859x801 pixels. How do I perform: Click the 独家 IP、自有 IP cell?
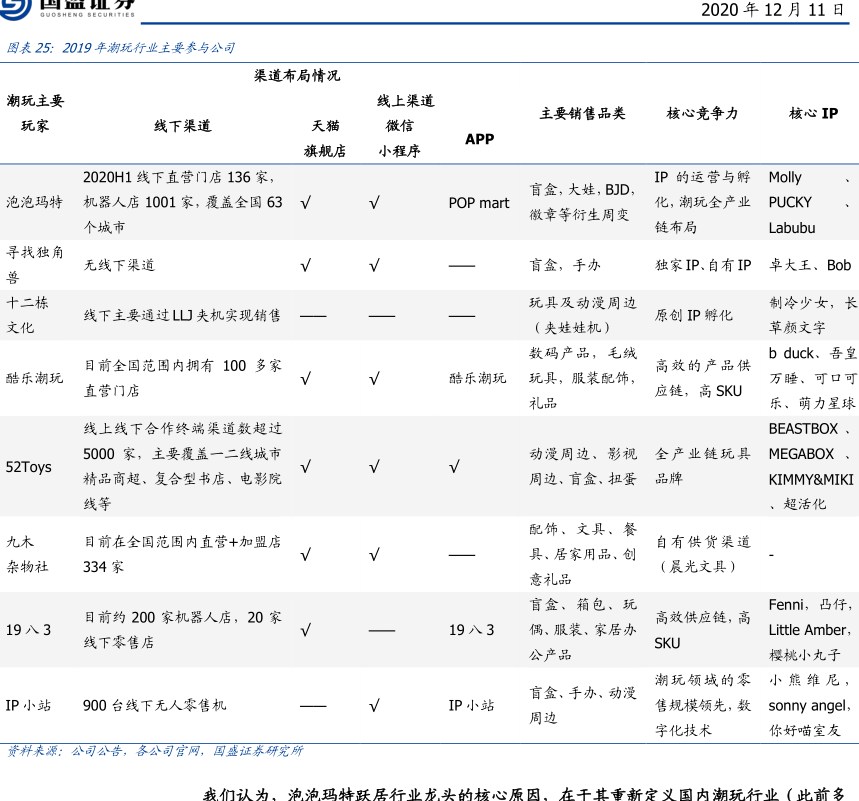(x=703, y=265)
